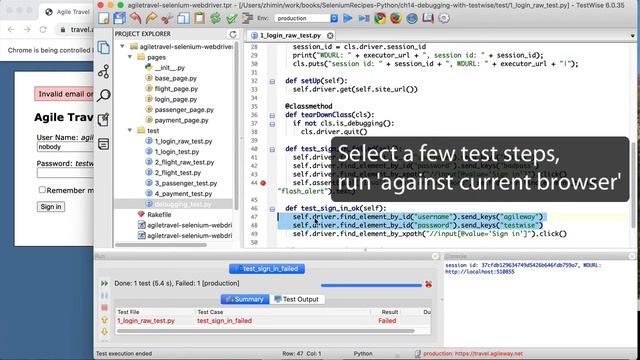Fold the setUp method at line 32

(x=272, y=81)
